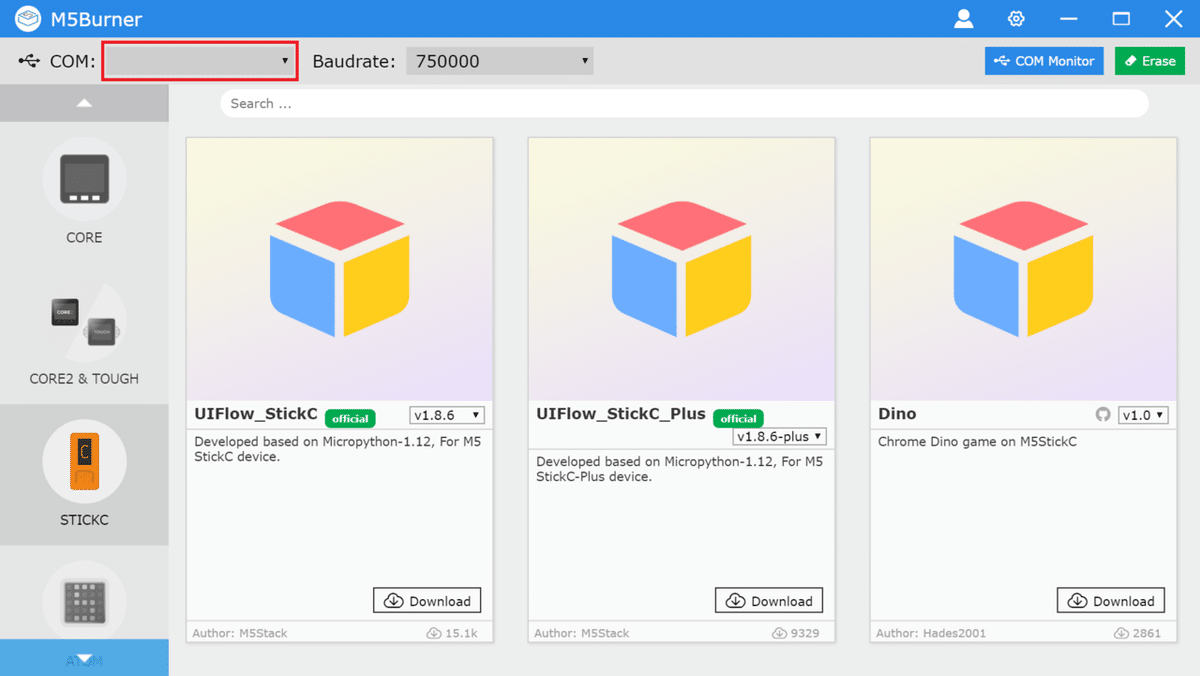The image size is (1200, 676).
Task: Click the COM Monitor button
Action: pyautogui.click(x=1045, y=61)
